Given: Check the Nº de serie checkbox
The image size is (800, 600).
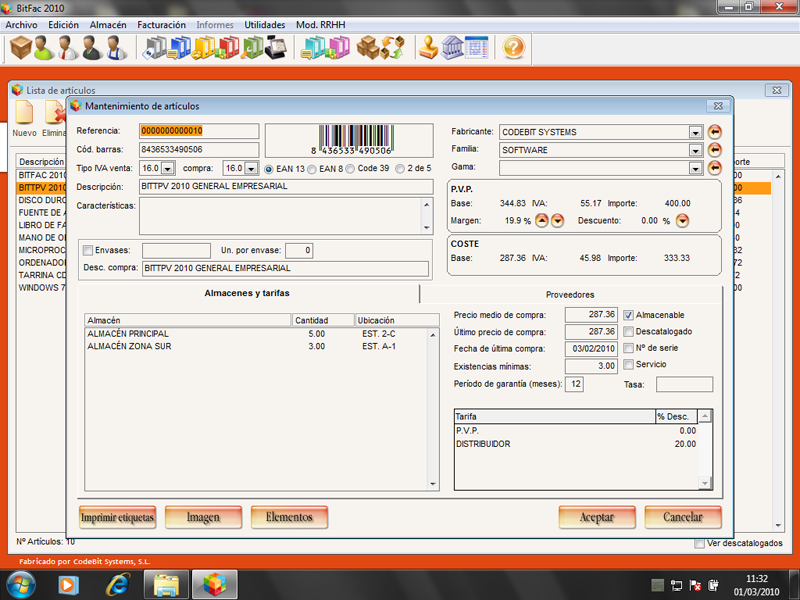Looking at the screenshot, I should coord(629,348).
